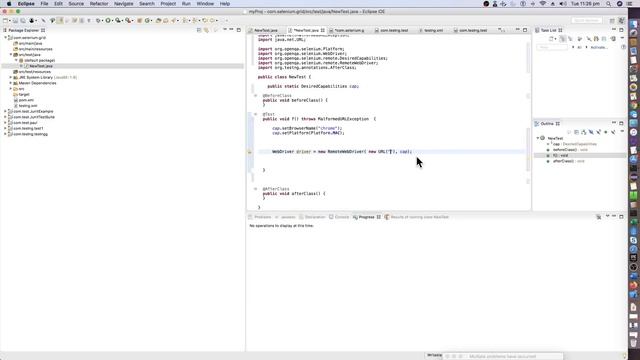Click the Save toolbar icon
The image size is (640, 360).
pyautogui.click(x=15, y=20)
